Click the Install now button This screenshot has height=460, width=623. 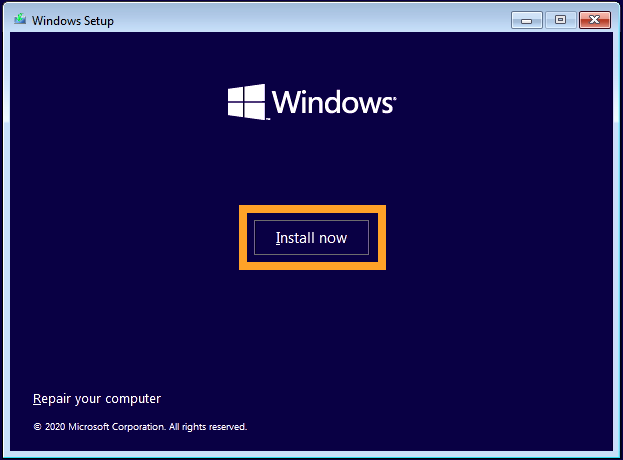point(311,238)
